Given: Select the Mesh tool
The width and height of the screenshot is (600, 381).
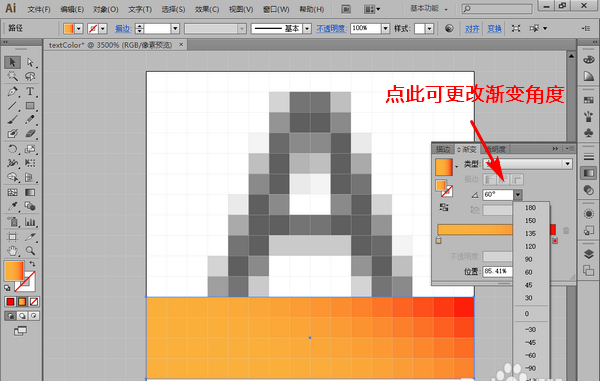Looking at the screenshot, I should click(x=12, y=192).
